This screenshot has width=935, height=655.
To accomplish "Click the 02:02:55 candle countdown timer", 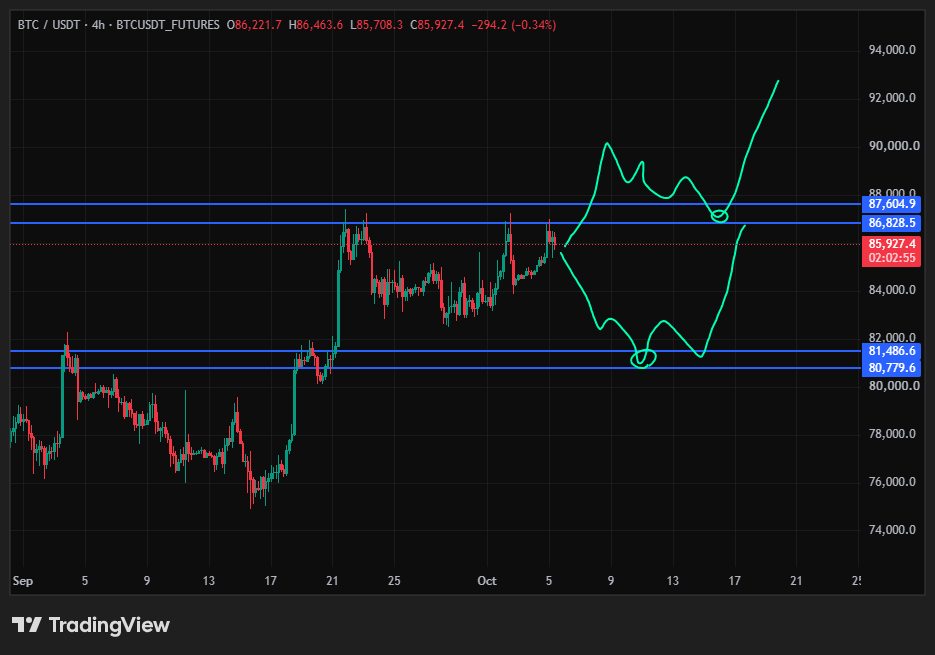I will click(891, 258).
